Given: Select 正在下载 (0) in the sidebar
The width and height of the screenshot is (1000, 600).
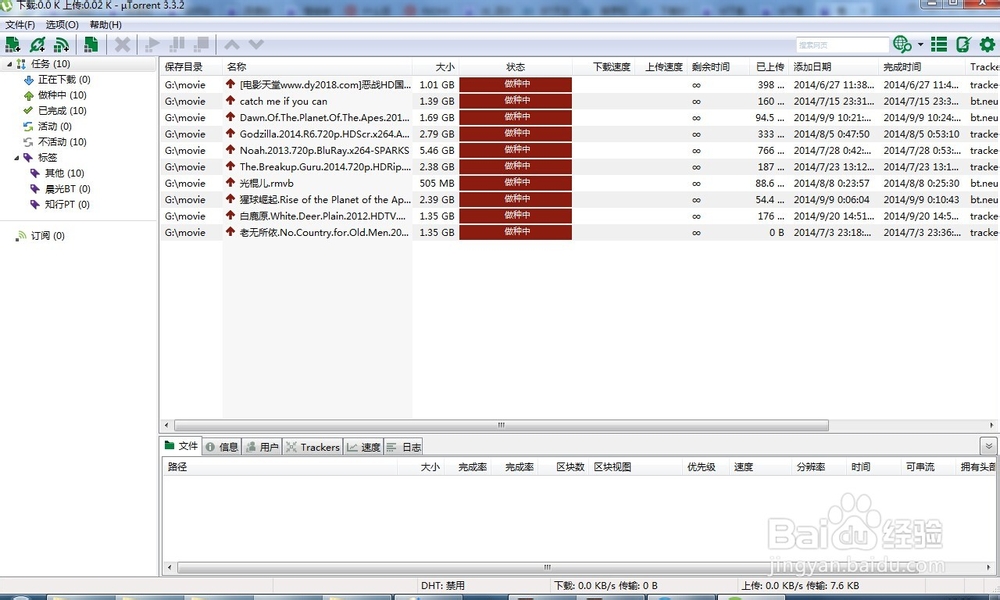Looking at the screenshot, I should (64, 80).
